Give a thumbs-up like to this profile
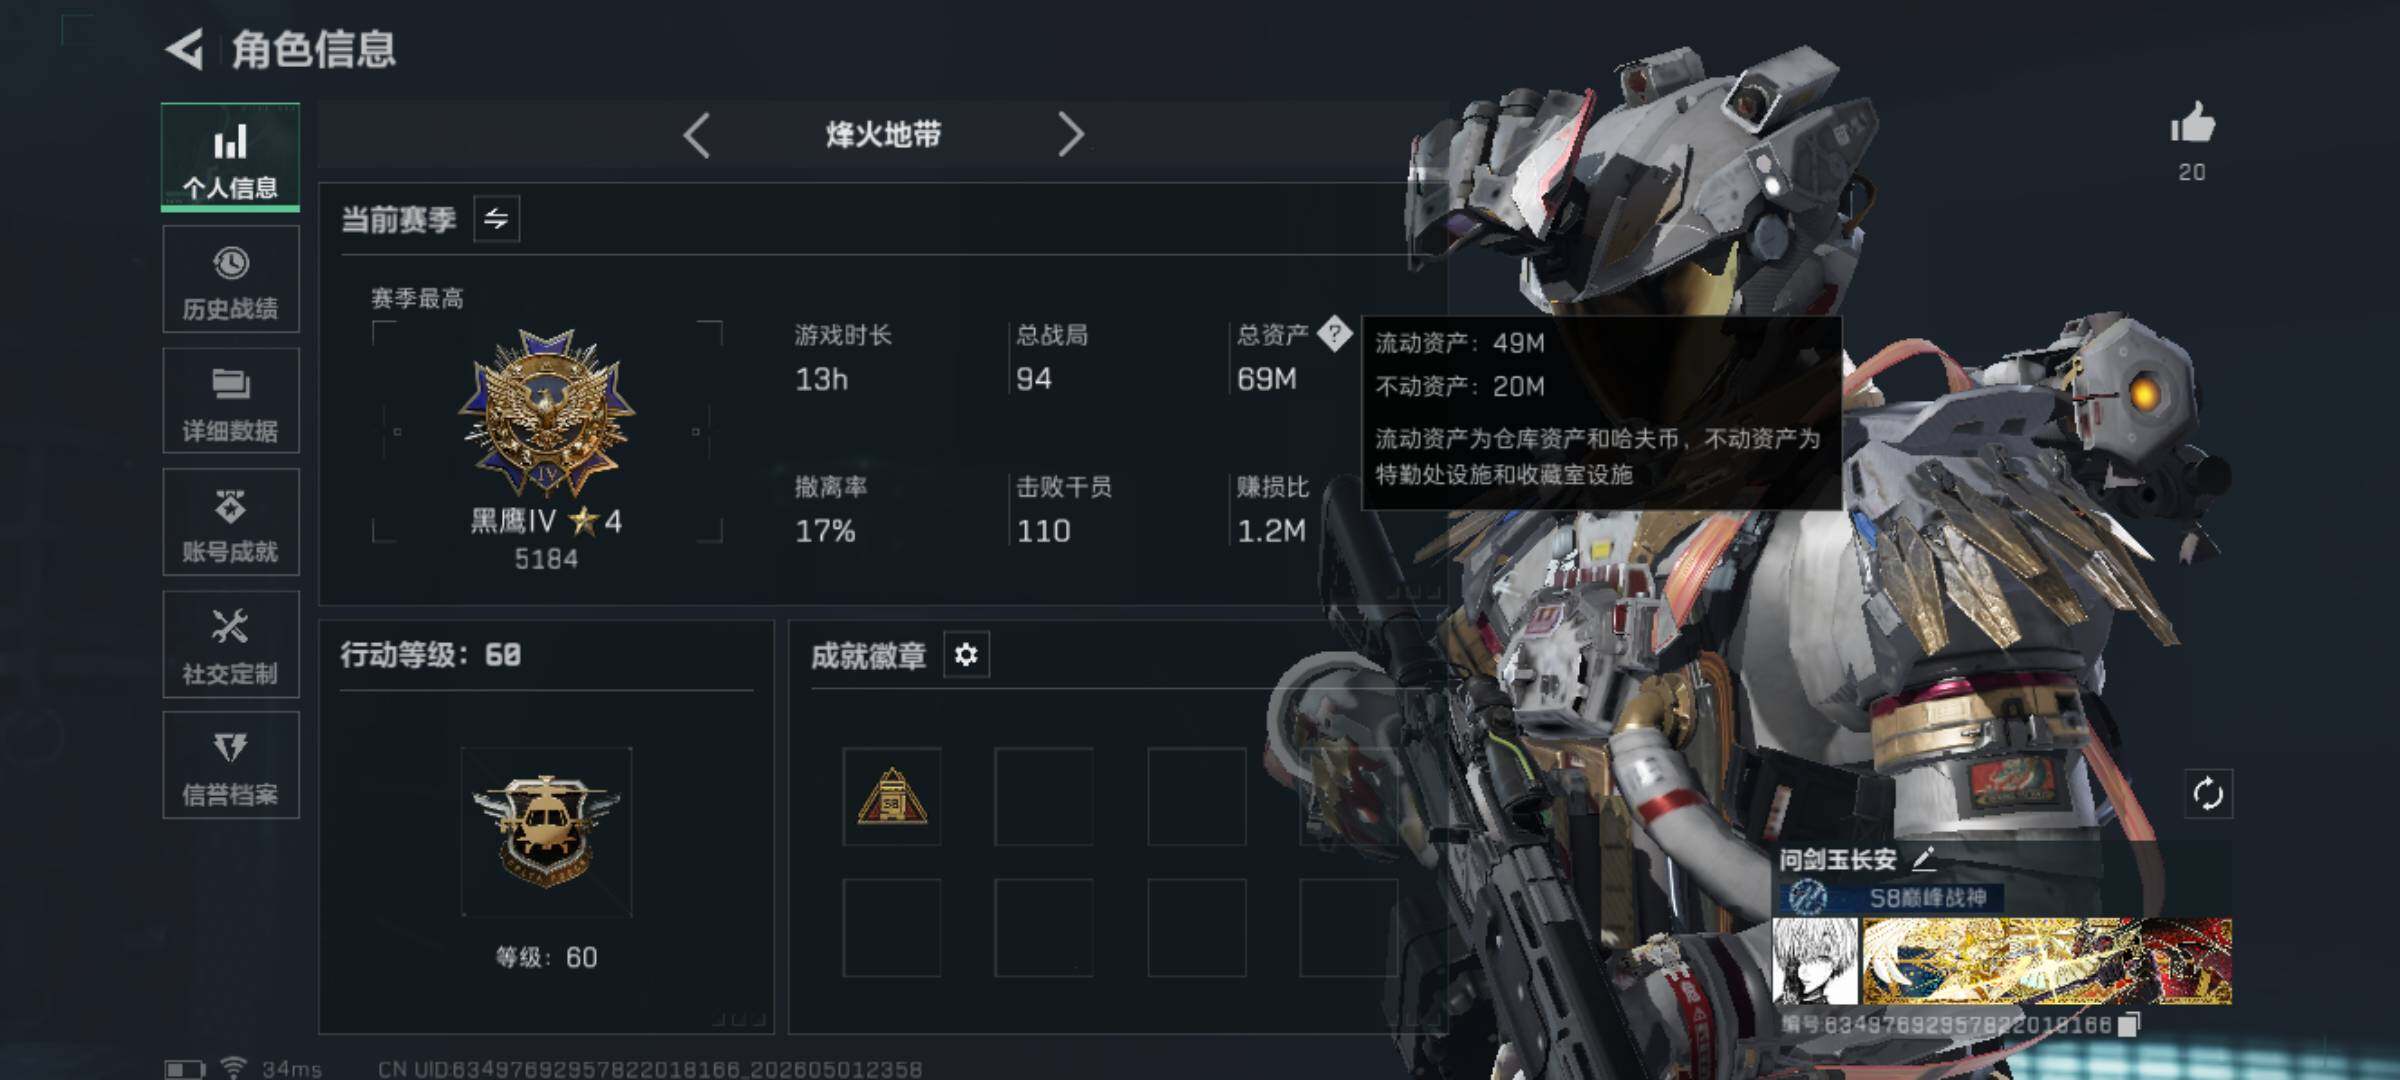This screenshot has width=2400, height=1080. point(2192,124)
